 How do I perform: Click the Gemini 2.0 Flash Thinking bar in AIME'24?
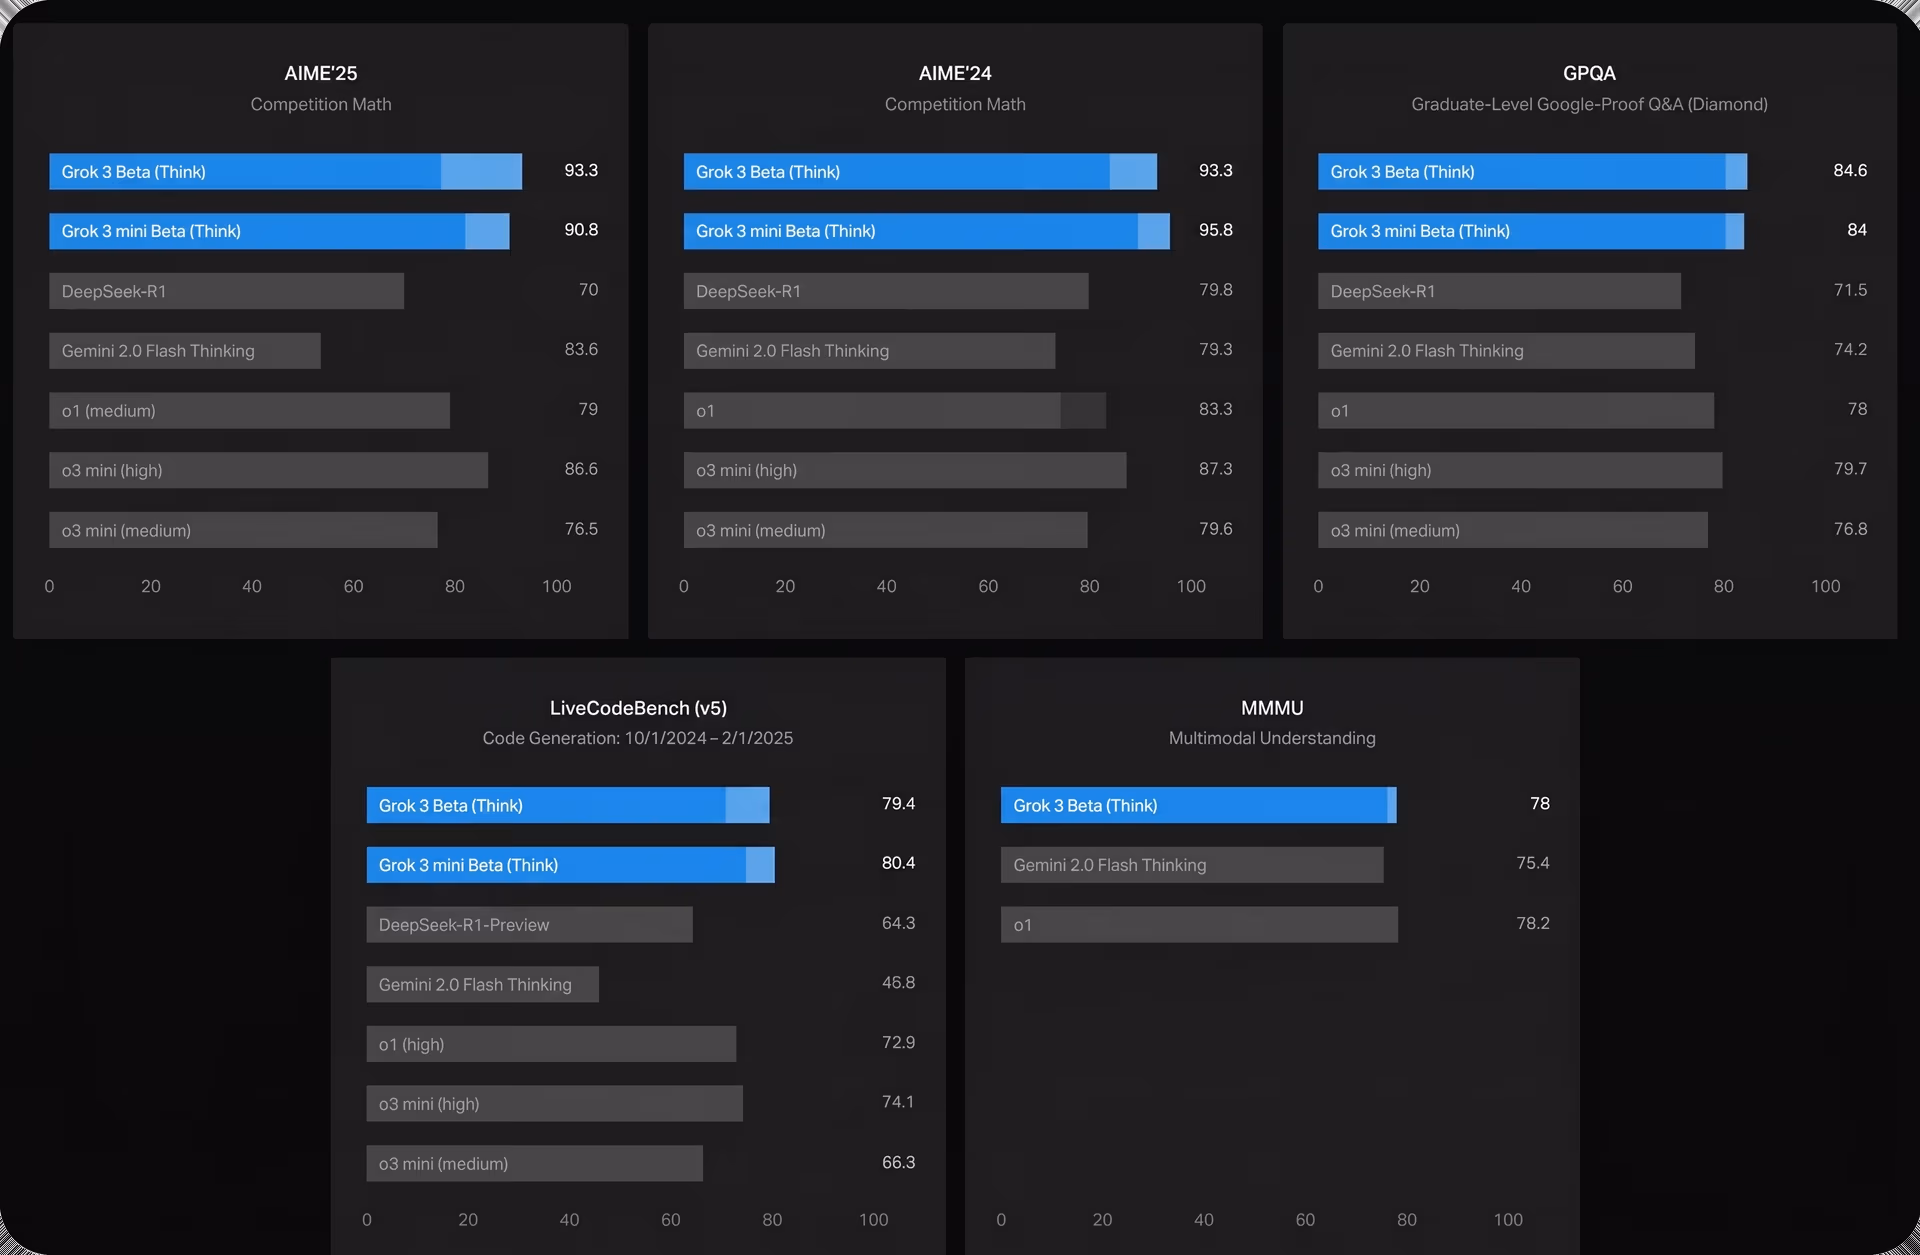point(869,351)
